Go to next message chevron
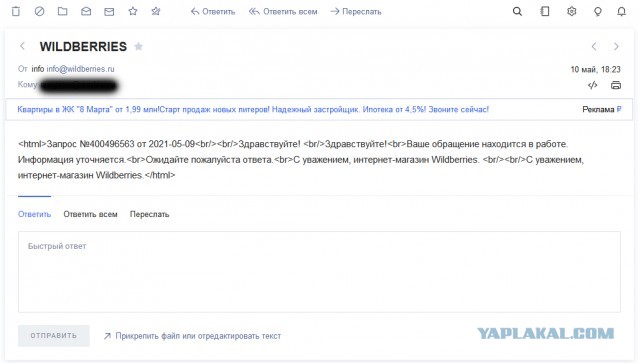Image resolution: width=640 pixels, height=363 pixels. pos(616,47)
